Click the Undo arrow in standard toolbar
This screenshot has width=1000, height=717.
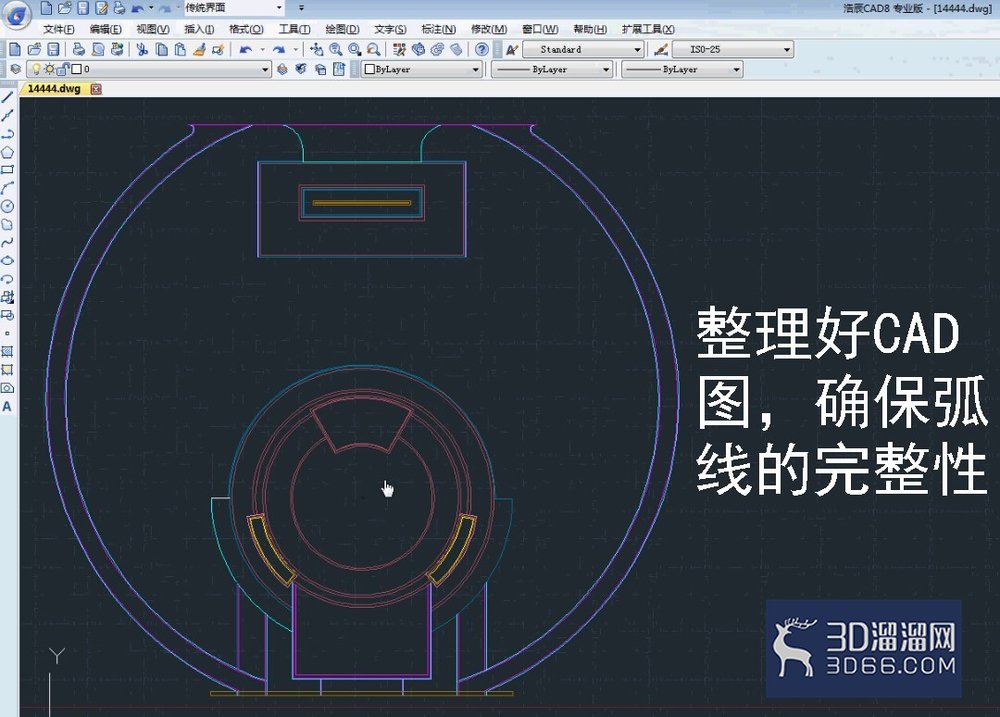pyautogui.click(x=246, y=49)
